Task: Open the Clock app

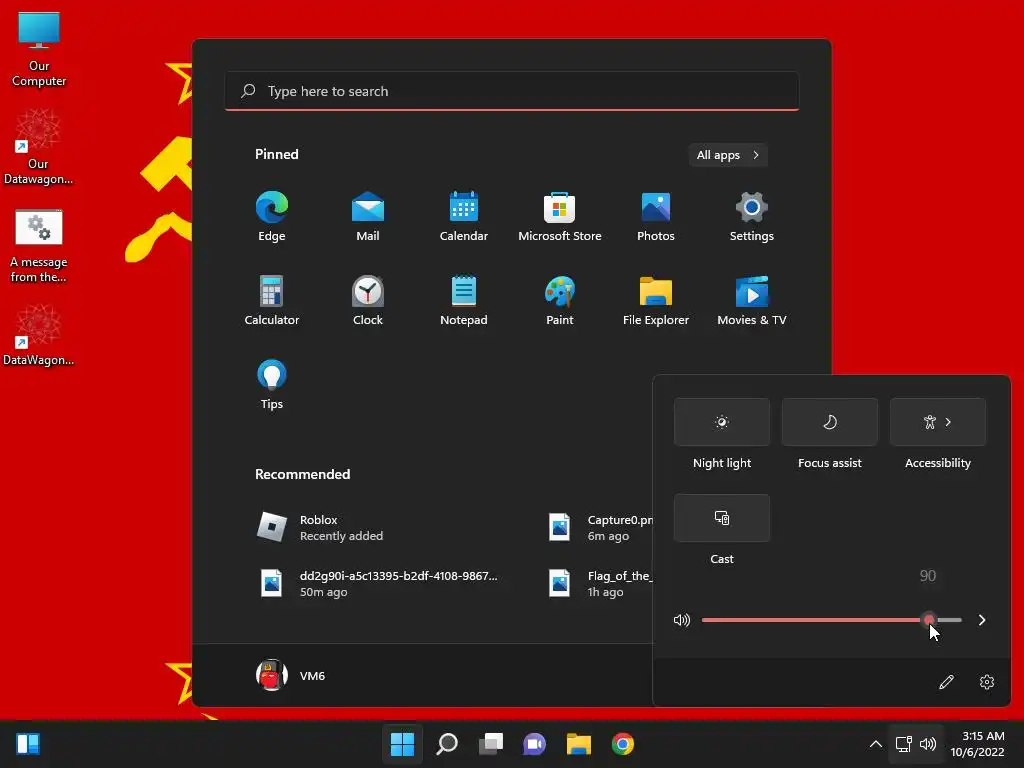Action: tap(368, 300)
